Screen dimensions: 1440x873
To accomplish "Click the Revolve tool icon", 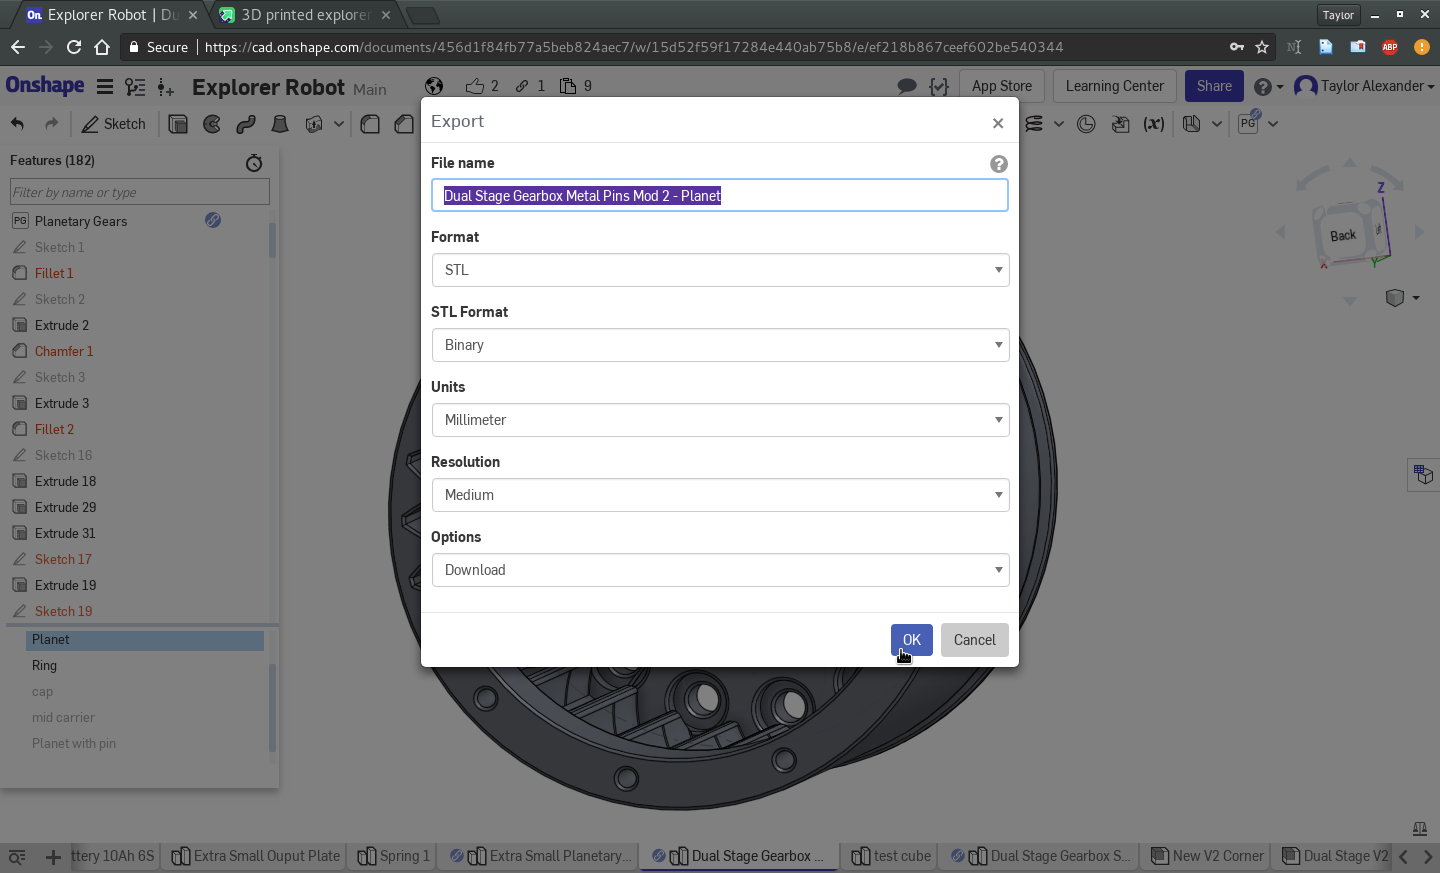I will [212, 124].
